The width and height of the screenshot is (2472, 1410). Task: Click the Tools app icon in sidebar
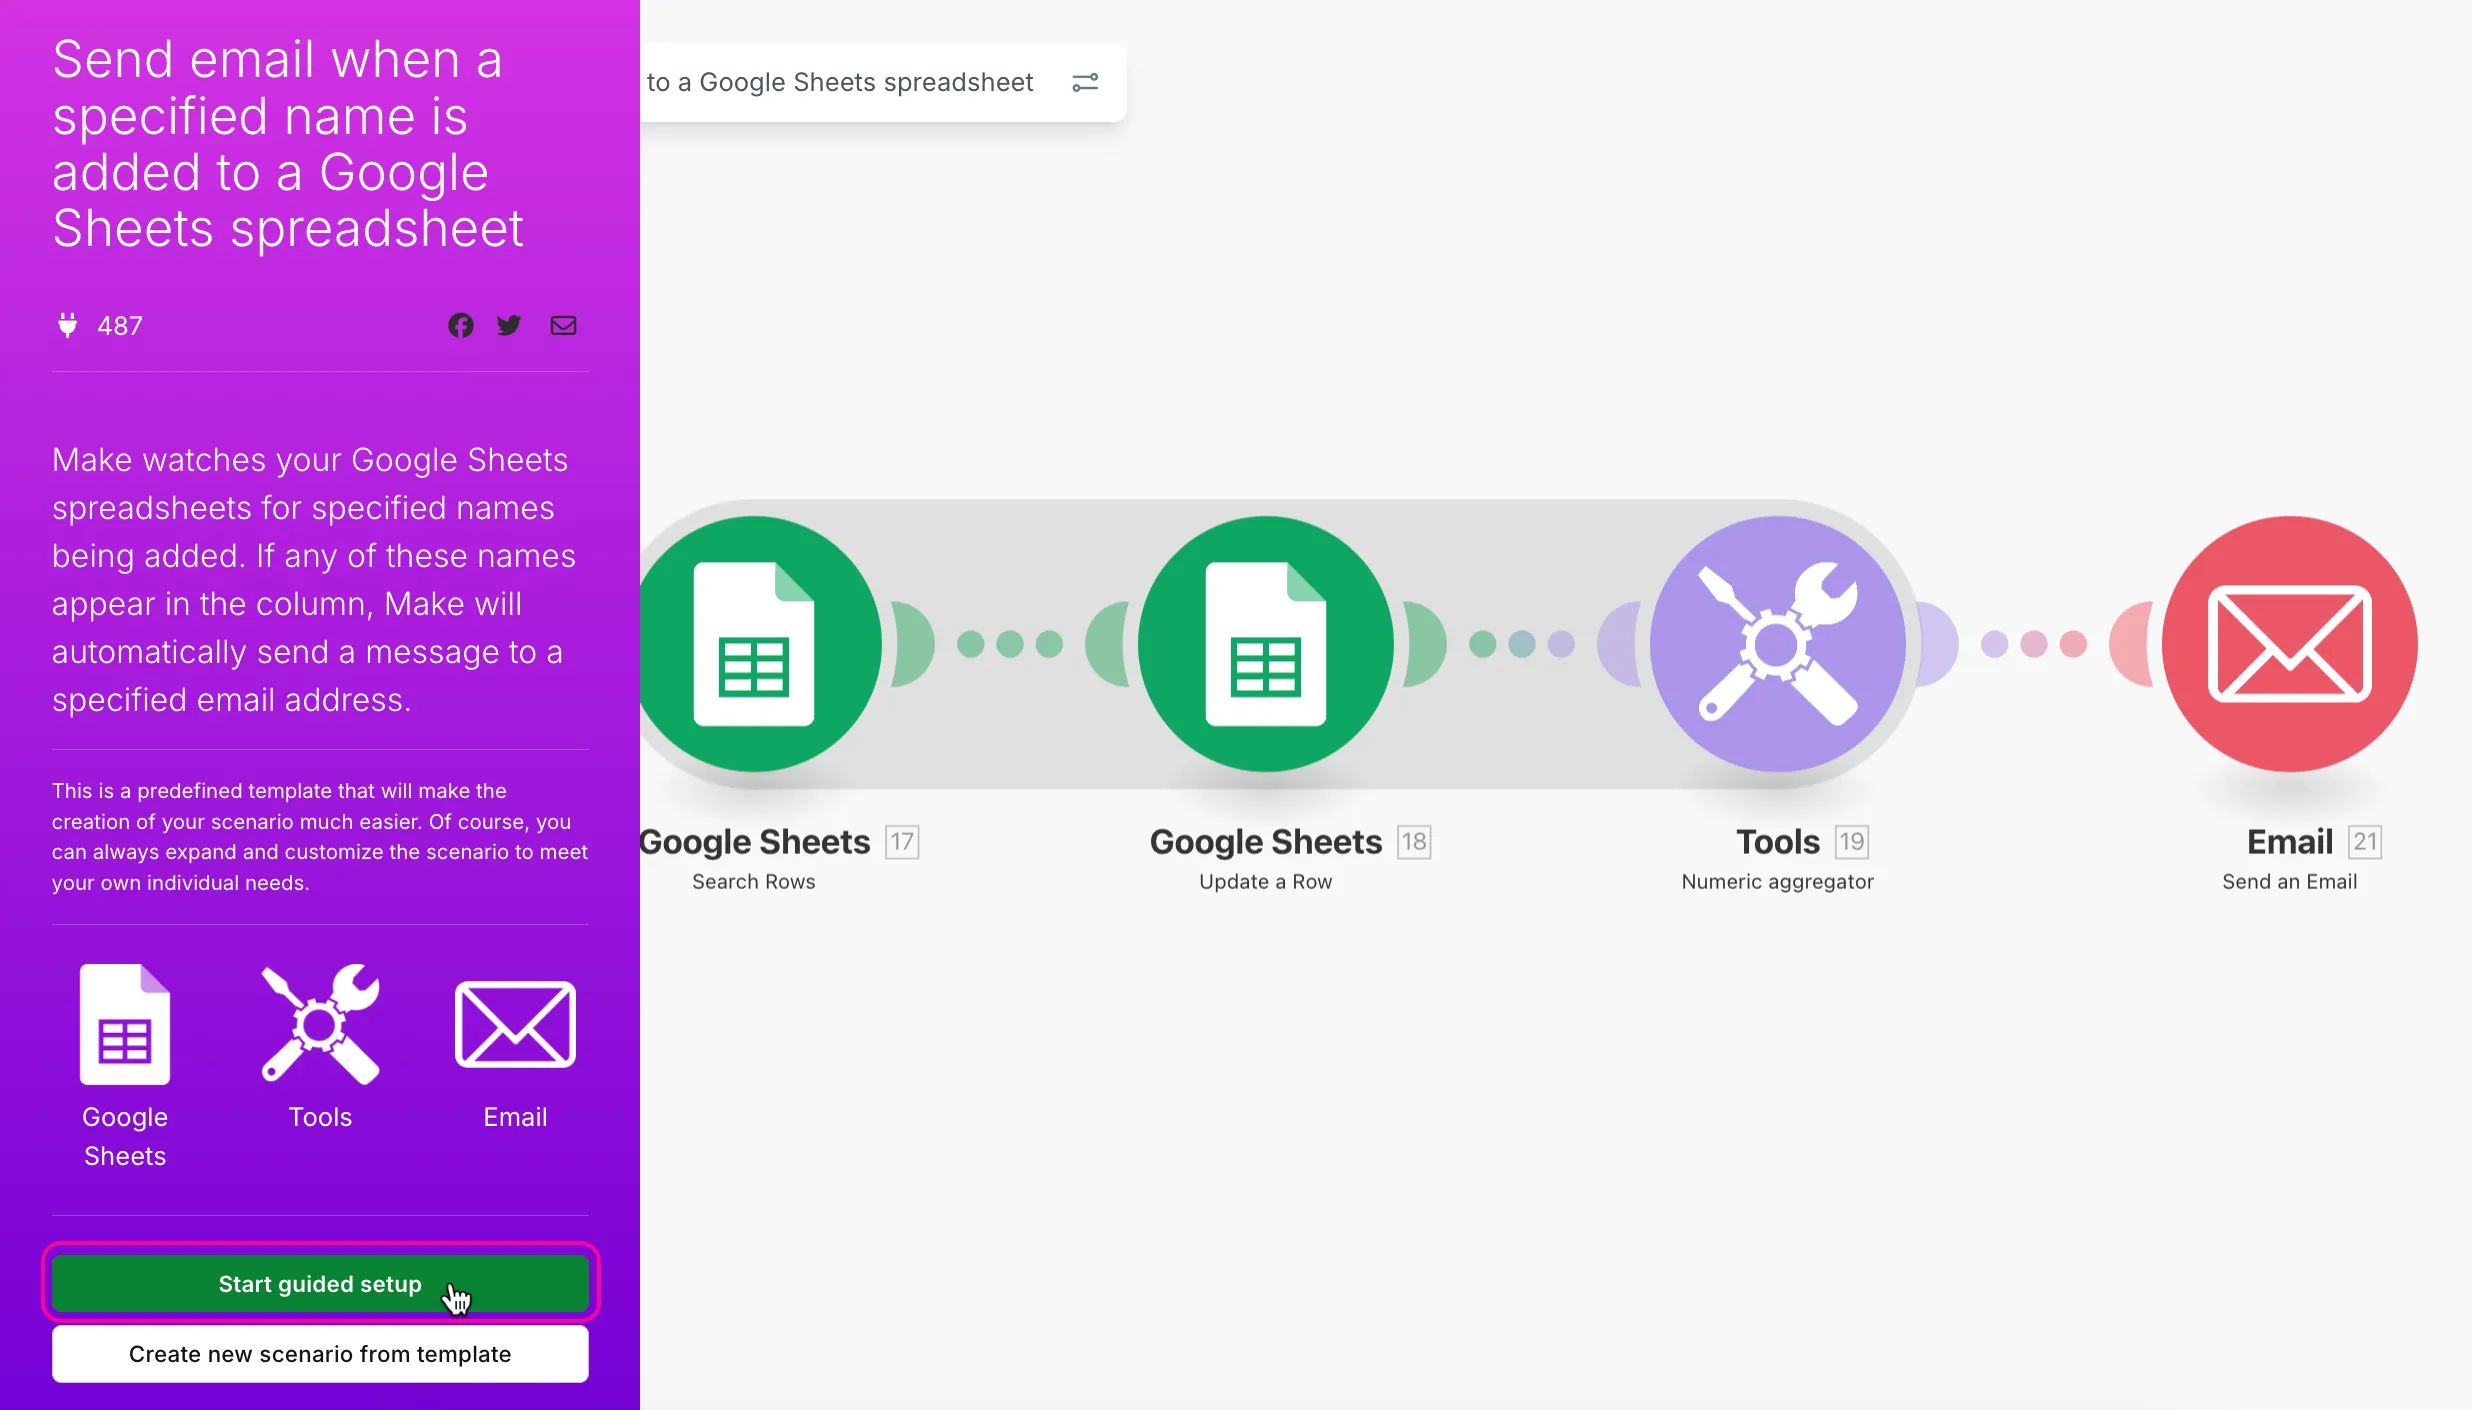coord(320,1024)
